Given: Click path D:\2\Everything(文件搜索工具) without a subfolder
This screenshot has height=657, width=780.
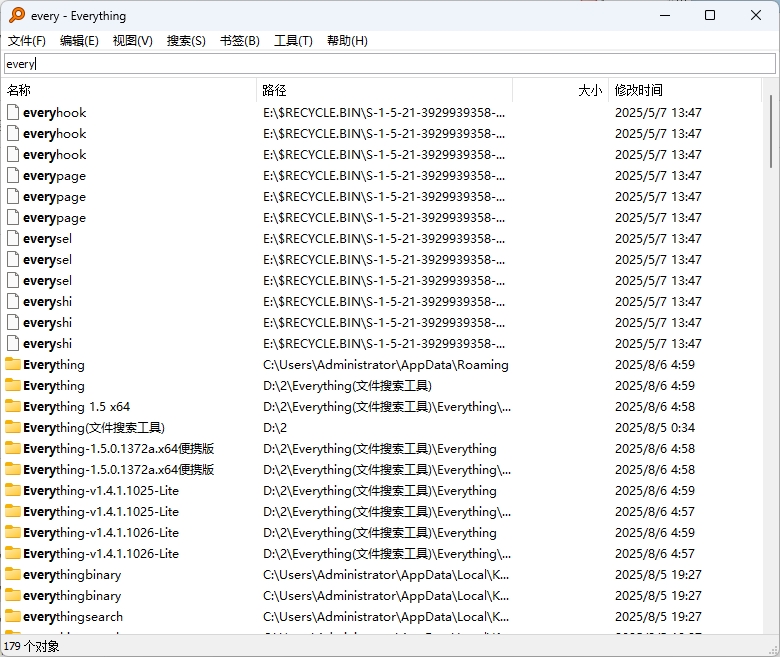Looking at the screenshot, I should (x=347, y=386).
